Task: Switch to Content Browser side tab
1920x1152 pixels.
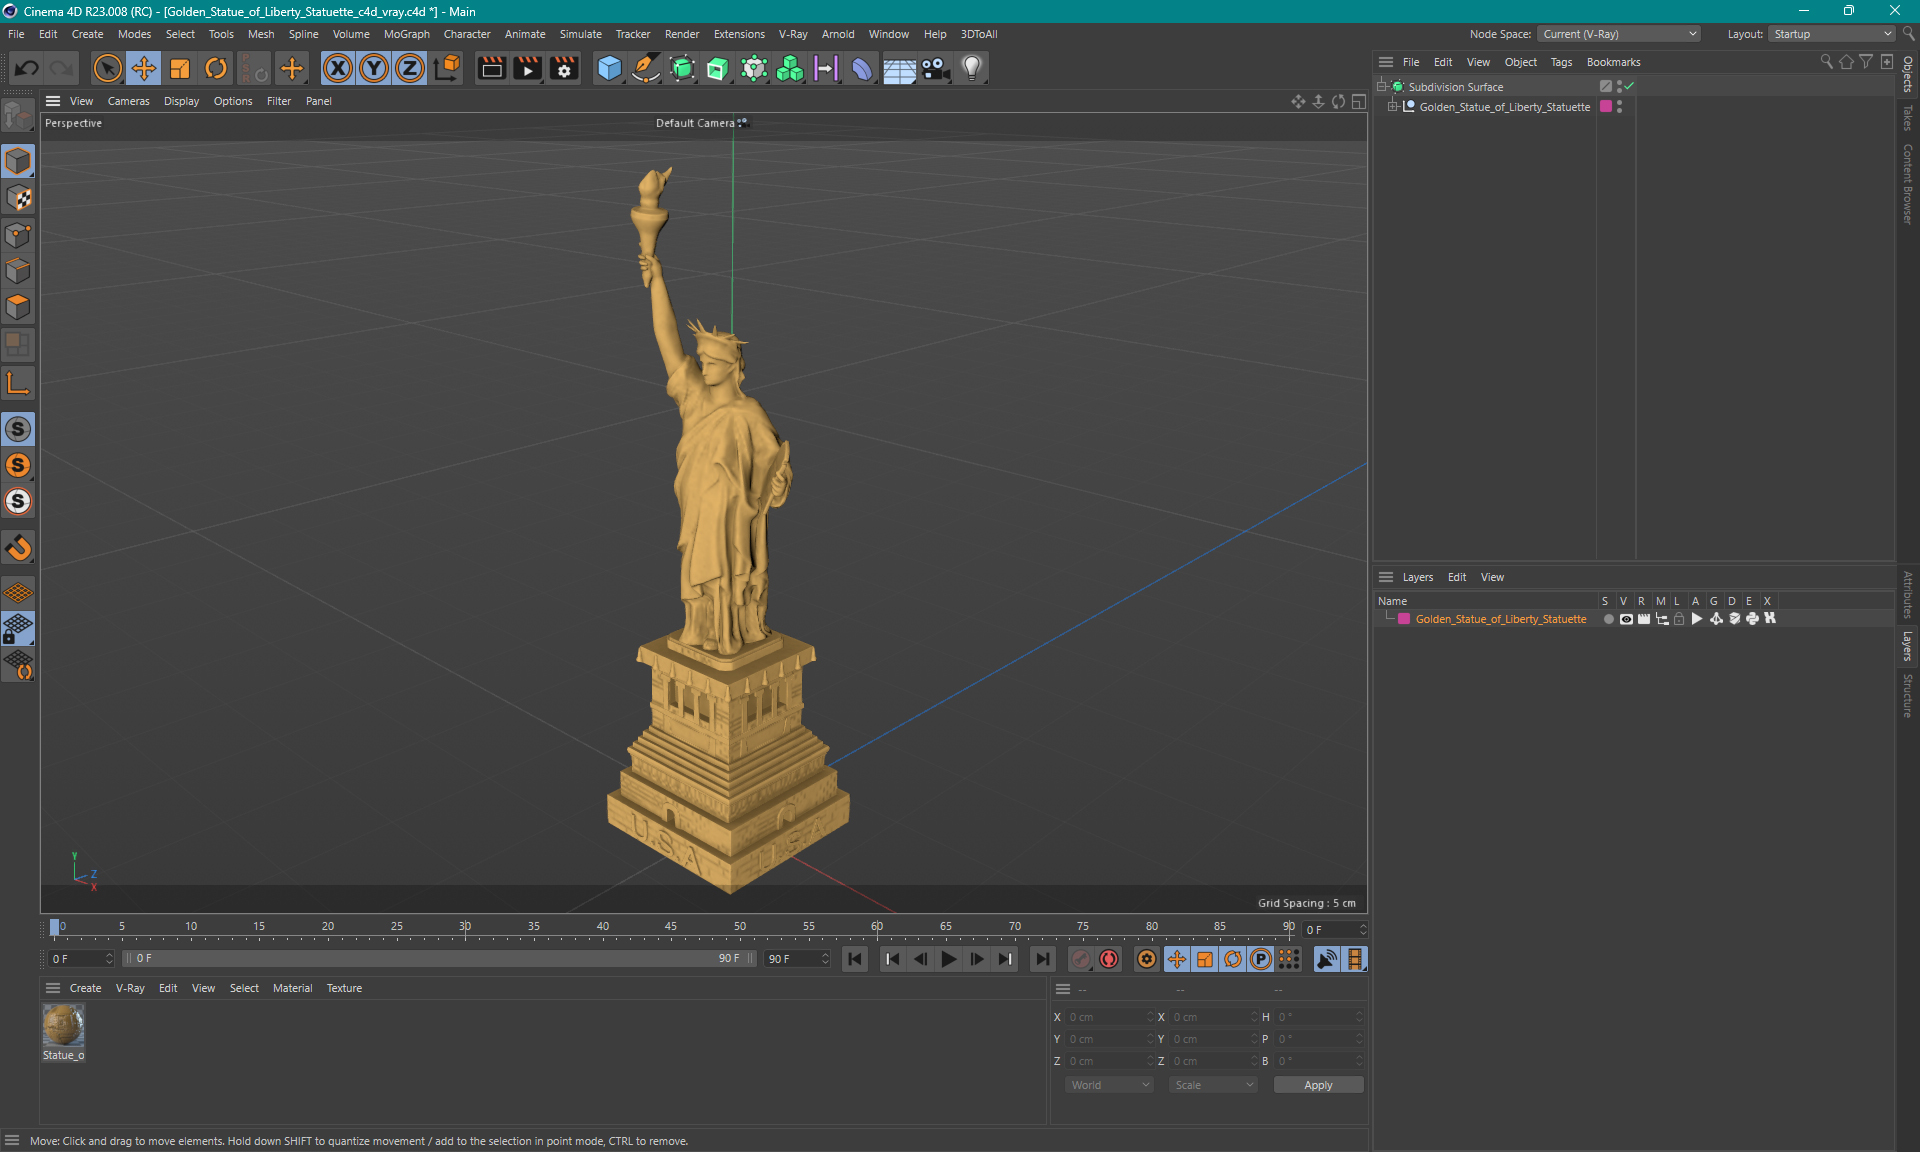Action: click(1908, 184)
